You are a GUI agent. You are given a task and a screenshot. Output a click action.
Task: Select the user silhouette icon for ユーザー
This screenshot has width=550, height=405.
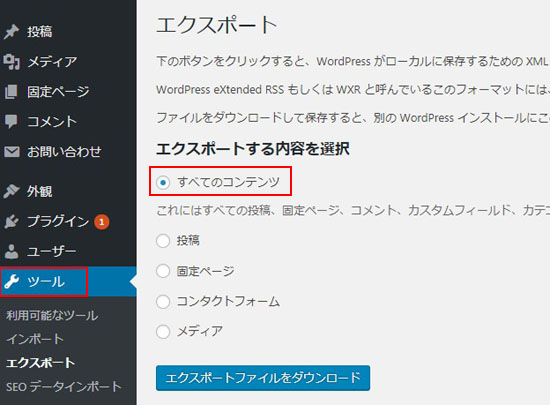click(11, 251)
